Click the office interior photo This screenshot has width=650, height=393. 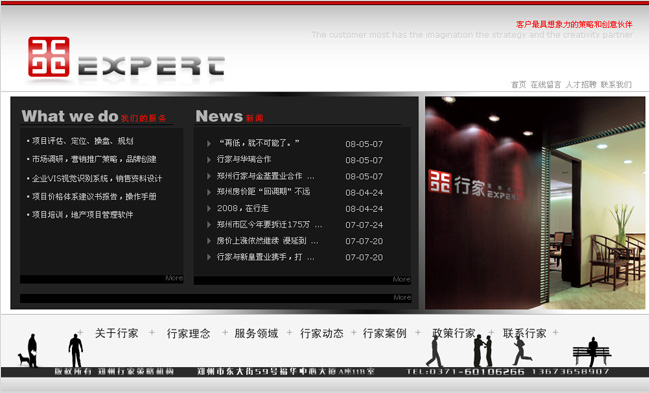[x=535, y=203]
